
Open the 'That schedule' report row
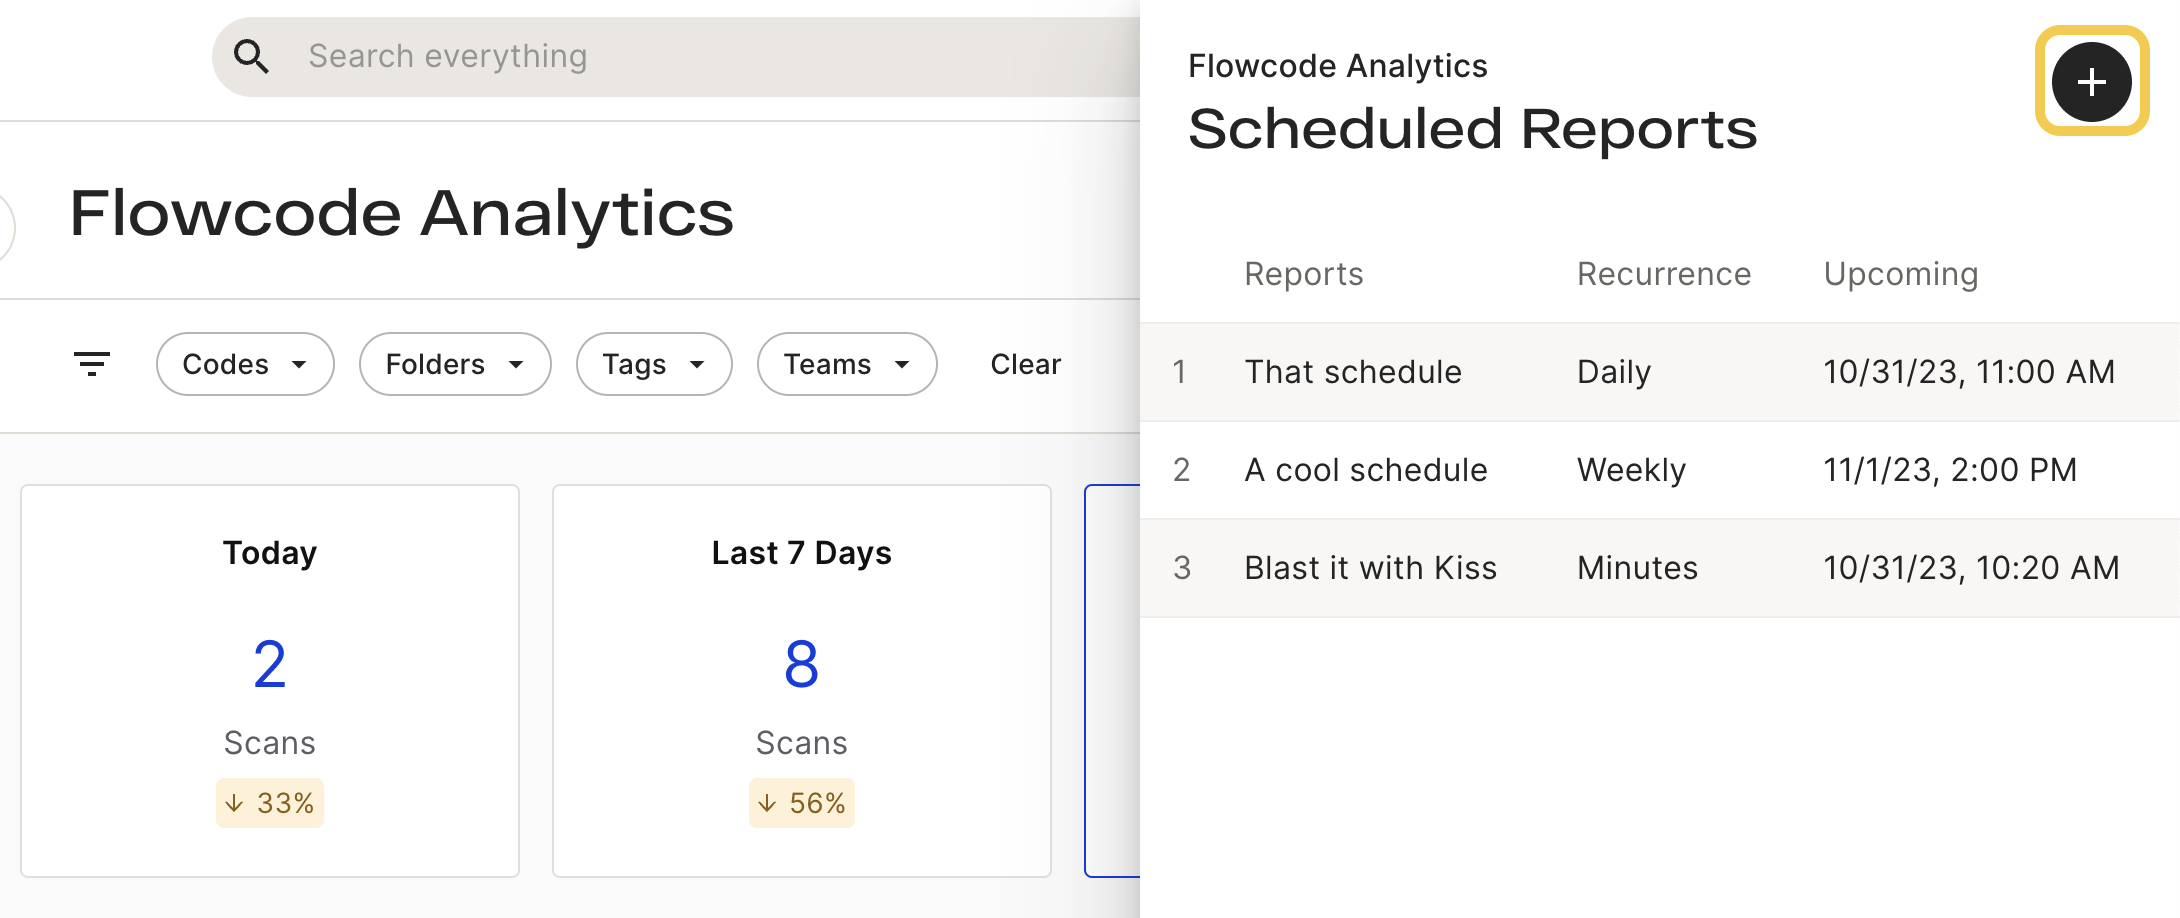(1660, 372)
